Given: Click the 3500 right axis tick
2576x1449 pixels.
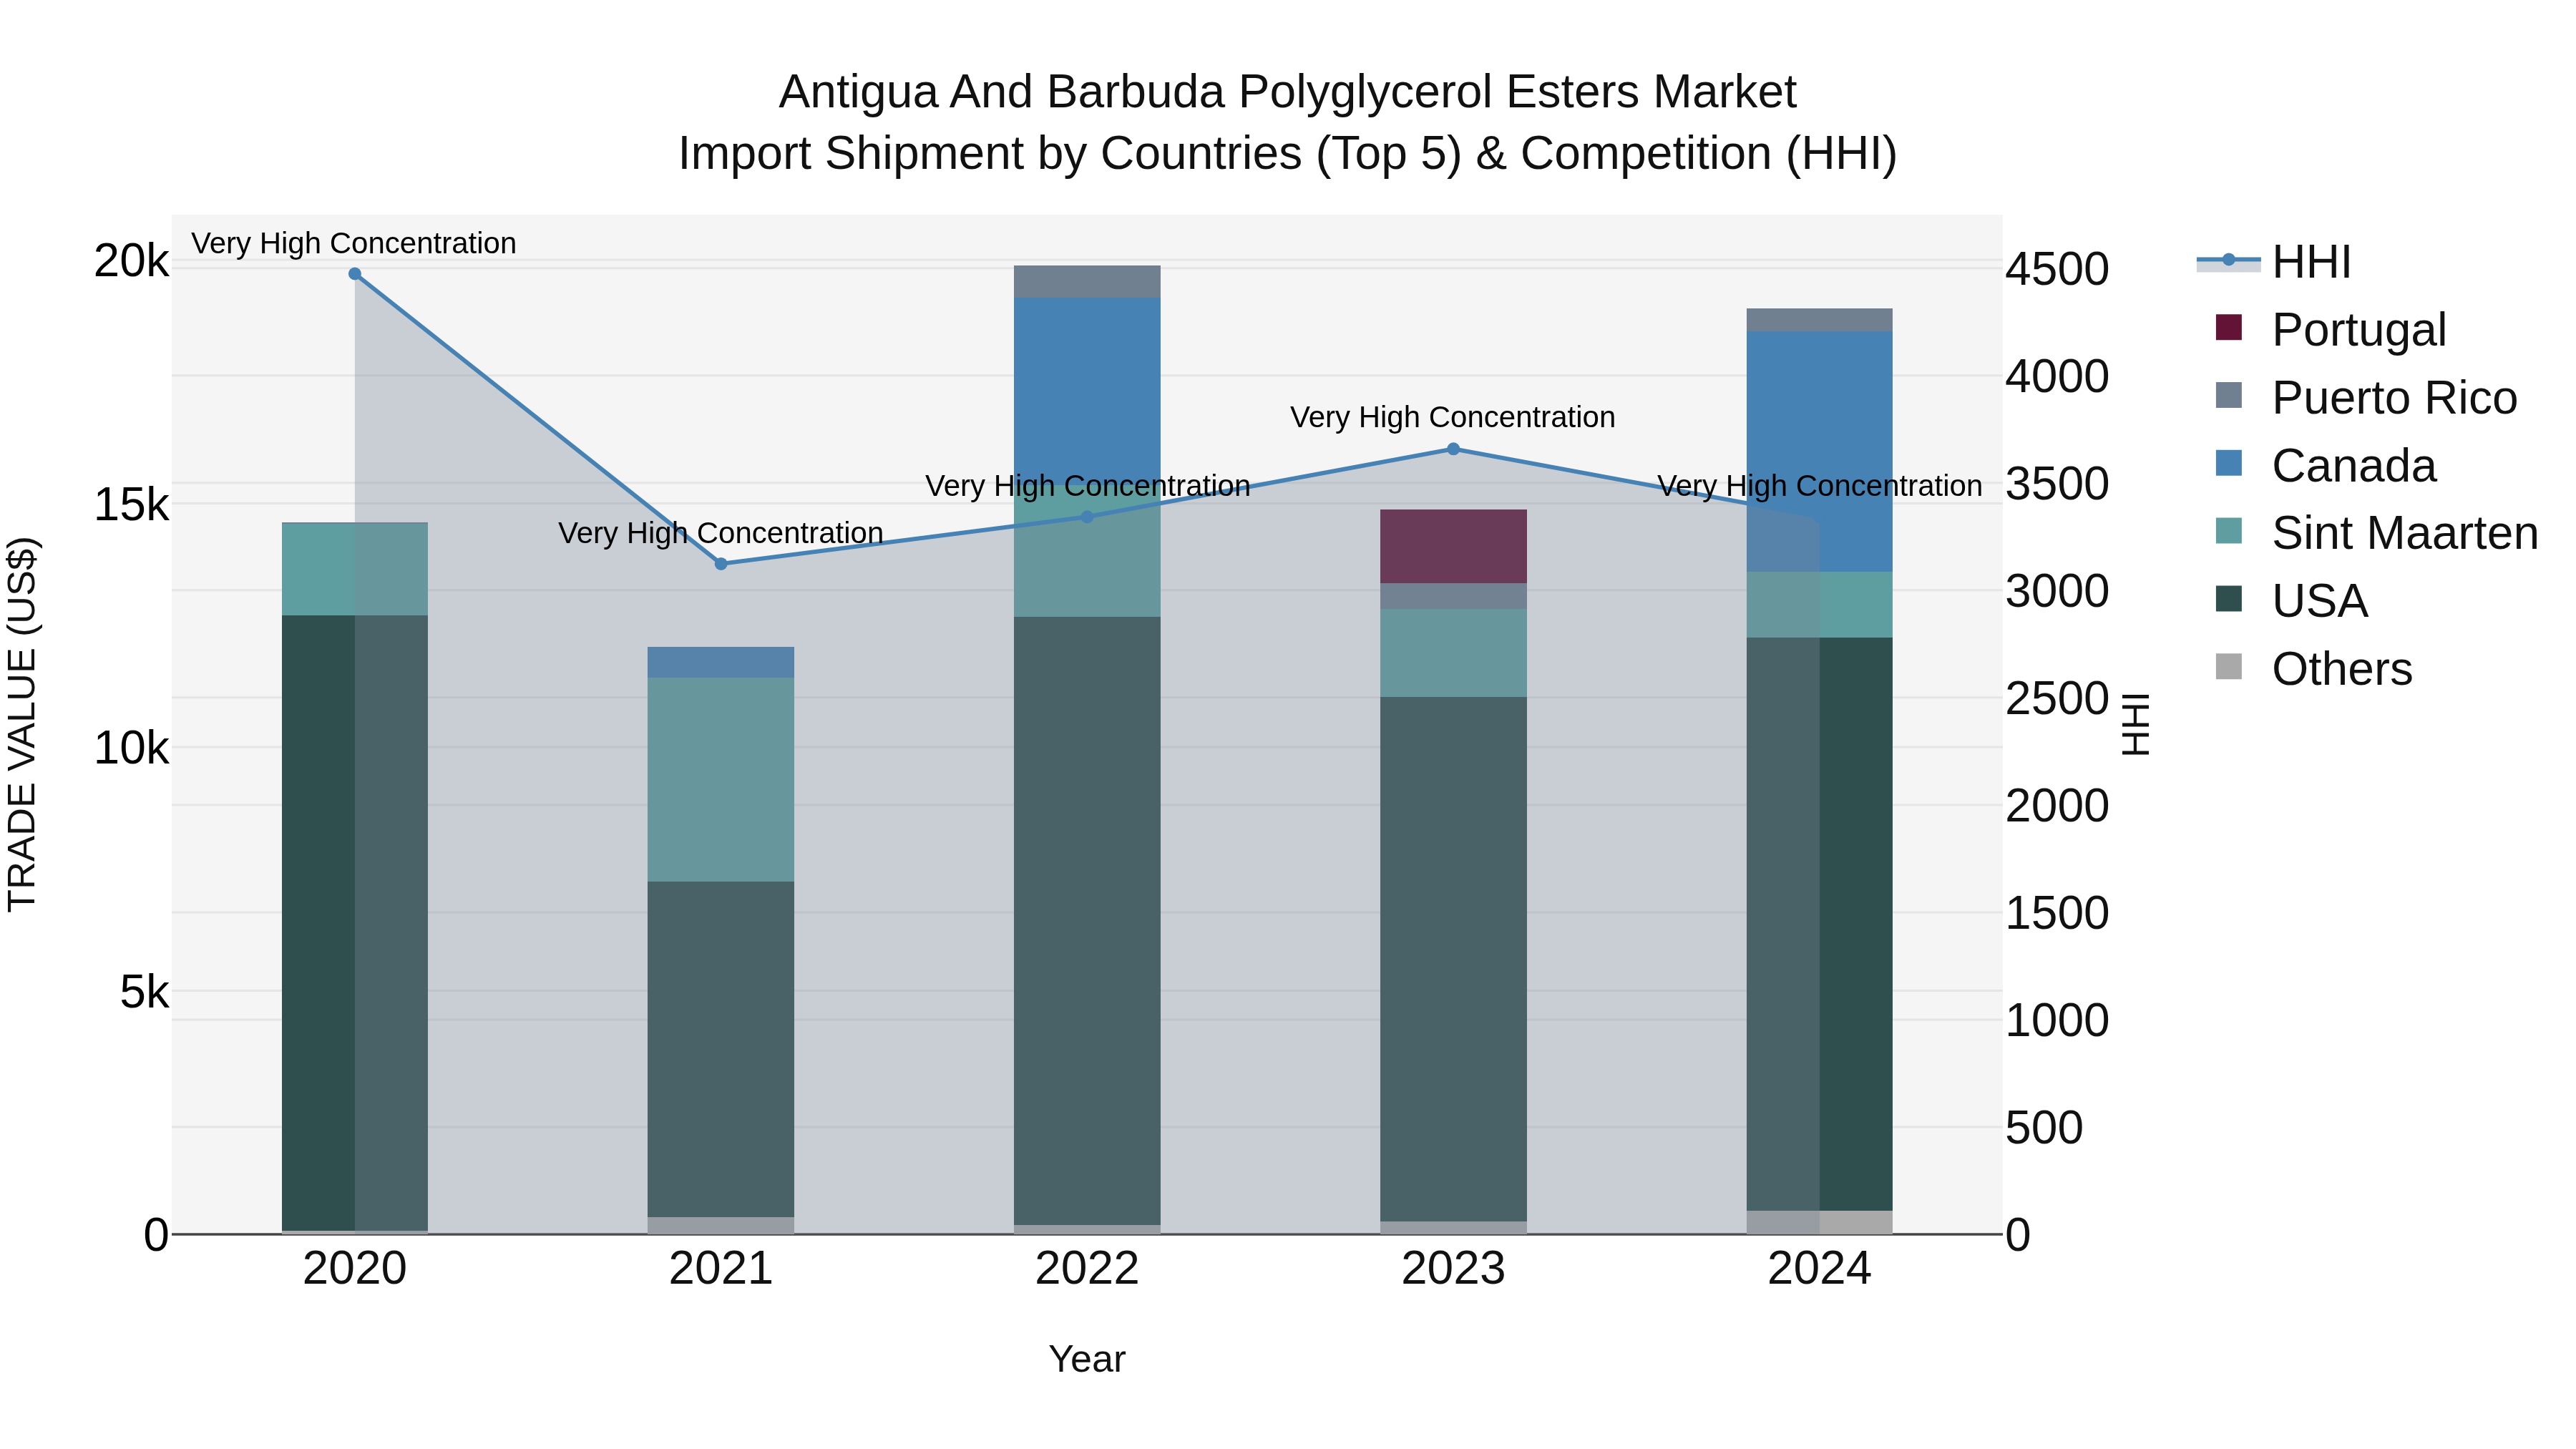Looking at the screenshot, I should 2058,484.
